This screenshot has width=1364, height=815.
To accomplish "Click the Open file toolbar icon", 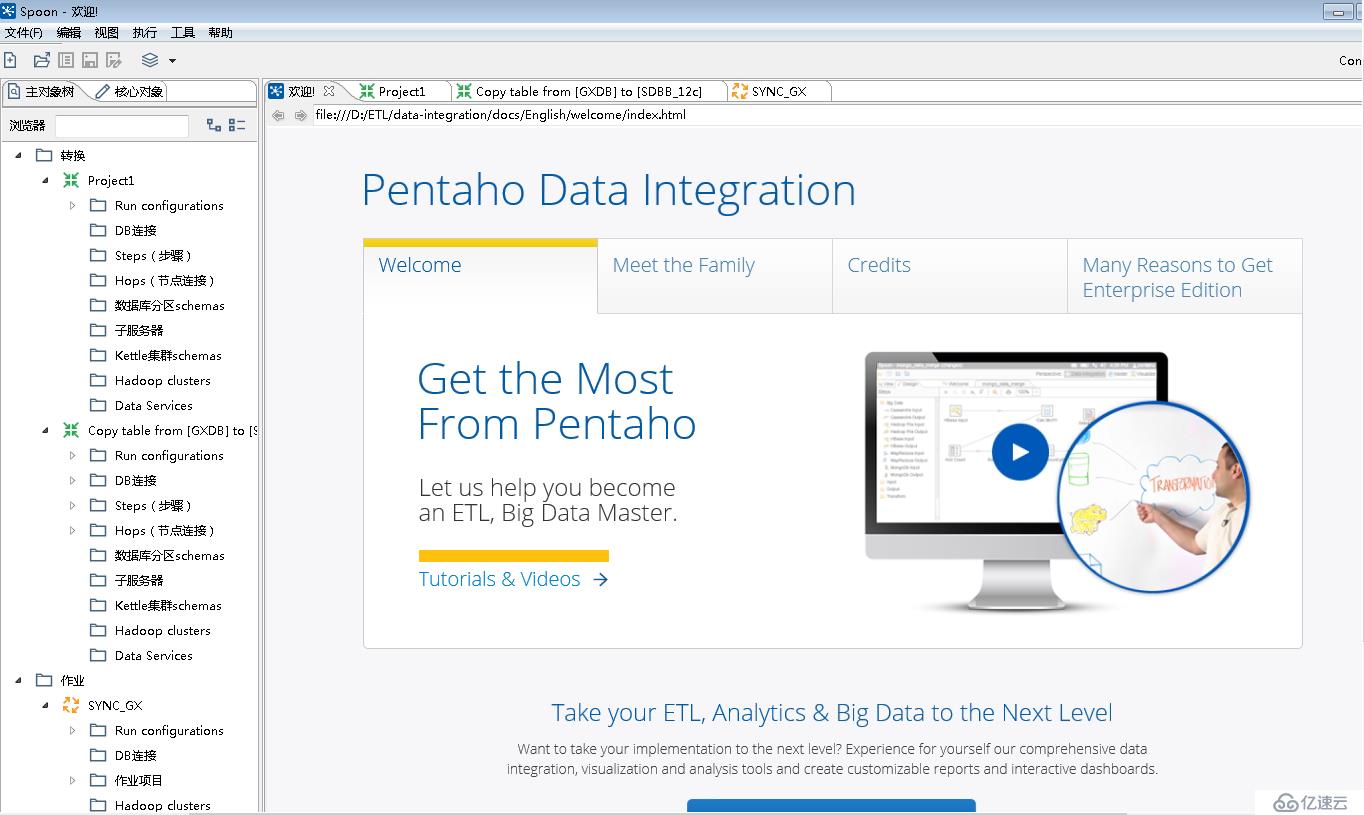I will coord(42,60).
